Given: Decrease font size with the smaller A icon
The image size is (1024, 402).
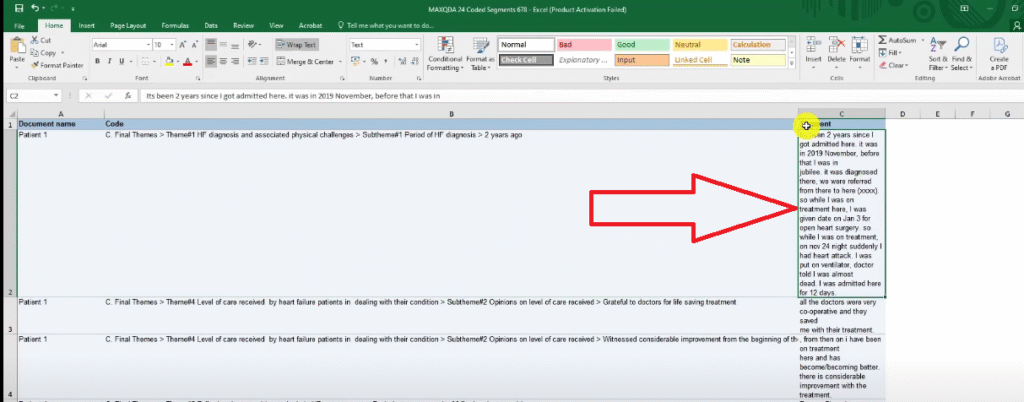Looking at the screenshot, I should click(x=195, y=45).
